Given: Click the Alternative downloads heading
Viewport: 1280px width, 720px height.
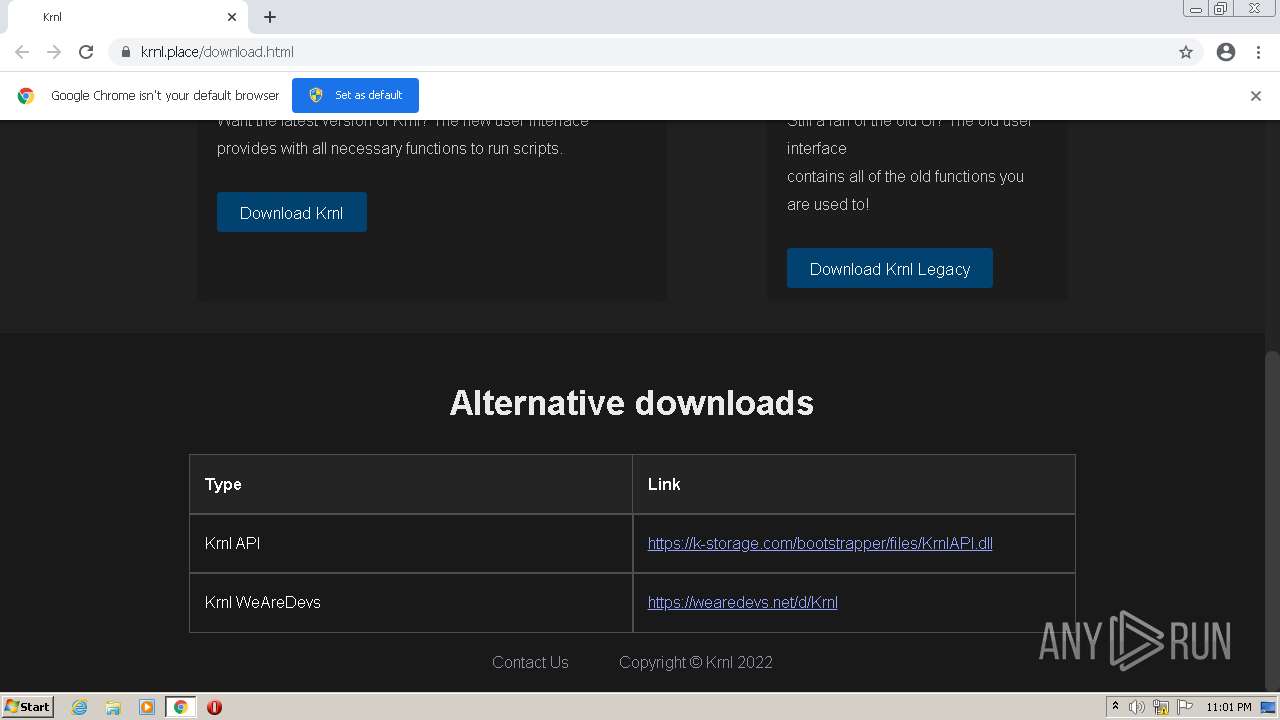Looking at the screenshot, I should tap(632, 402).
